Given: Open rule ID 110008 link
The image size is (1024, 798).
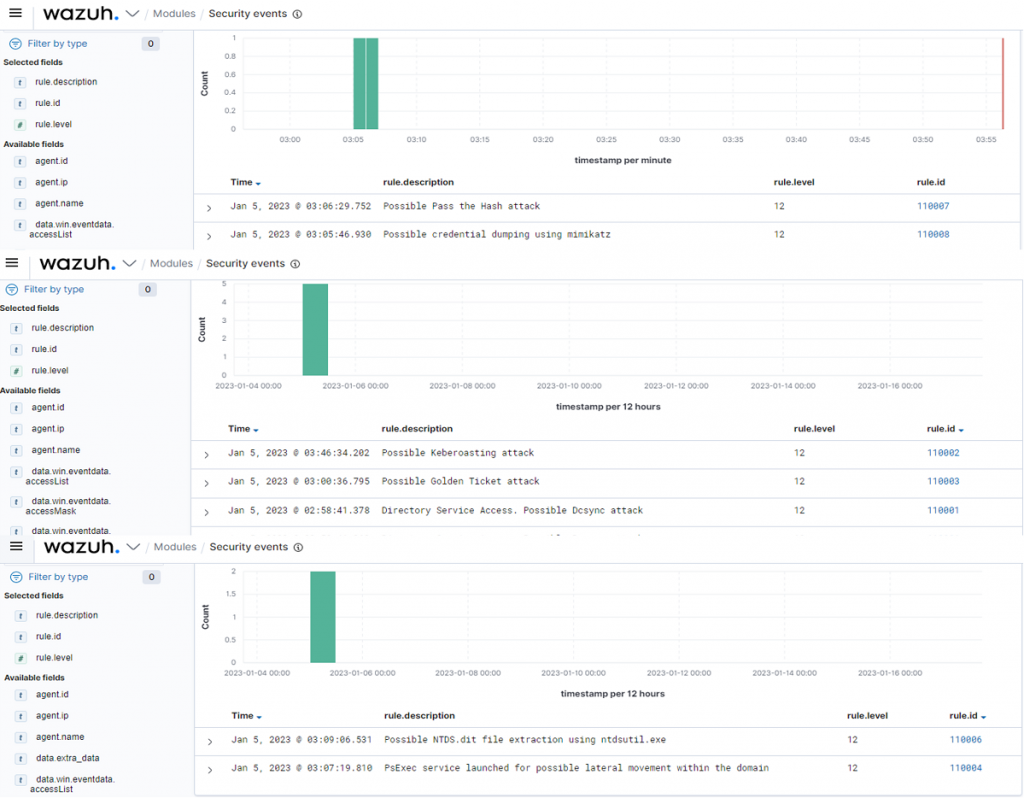Looking at the screenshot, I should pos(933,234).
